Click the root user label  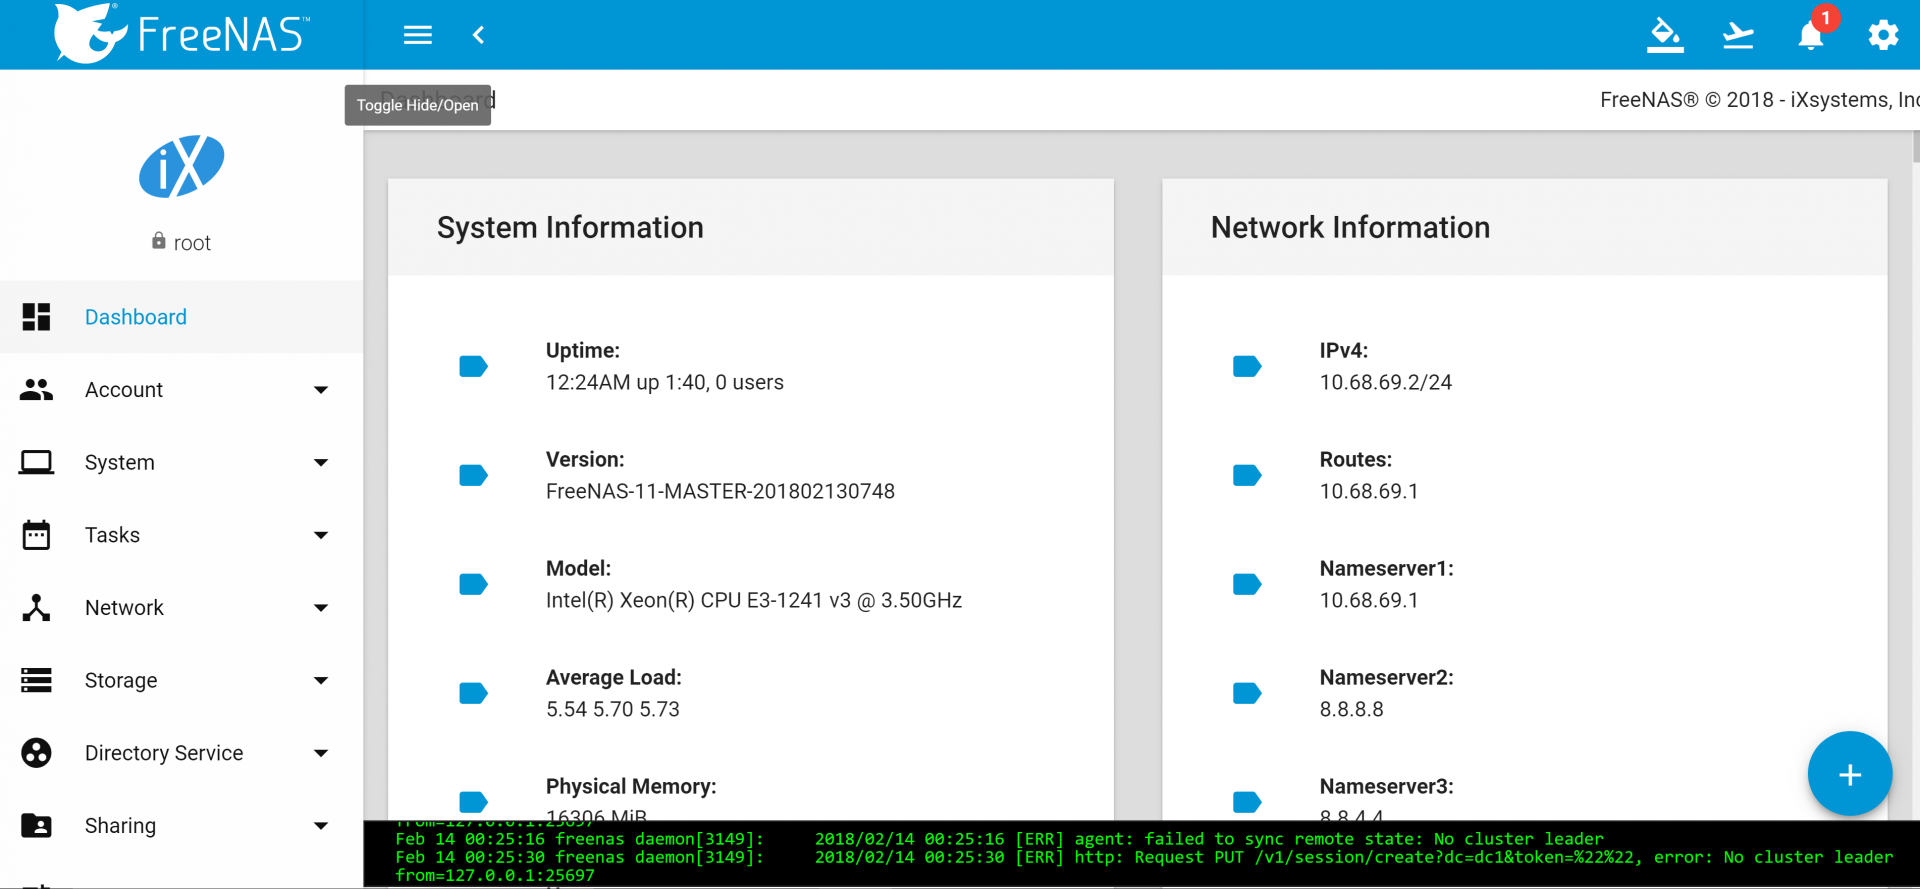pyautogui.click(x=191, y=243)
